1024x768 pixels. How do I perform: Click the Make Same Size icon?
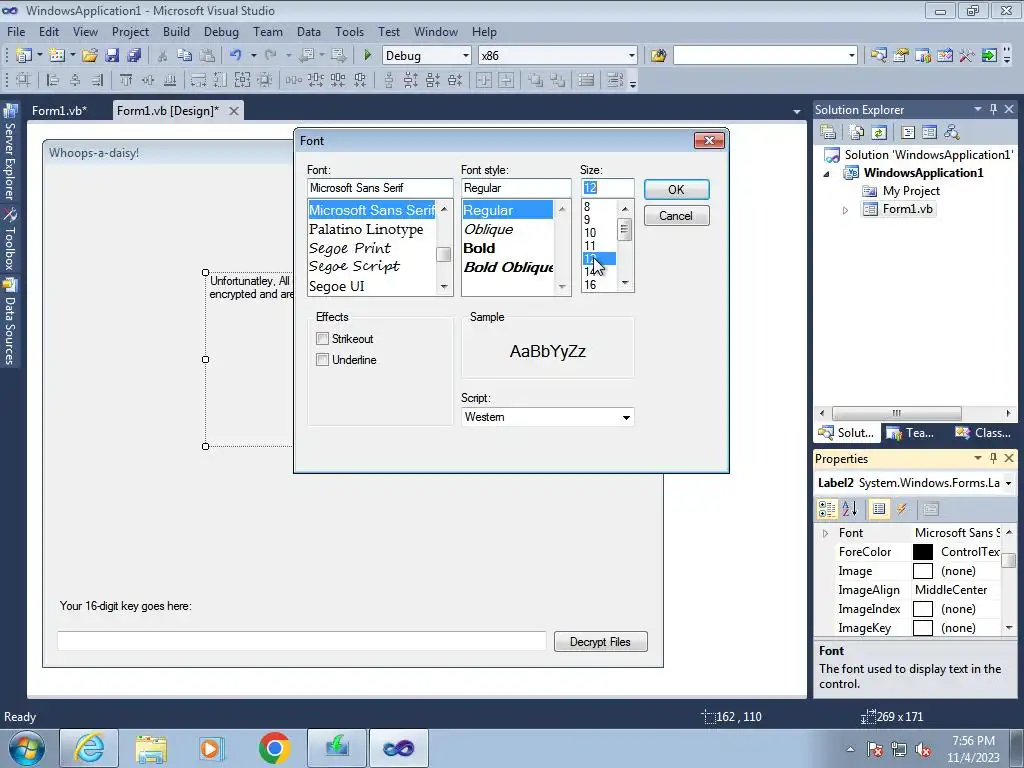click(x=242, y=80)
